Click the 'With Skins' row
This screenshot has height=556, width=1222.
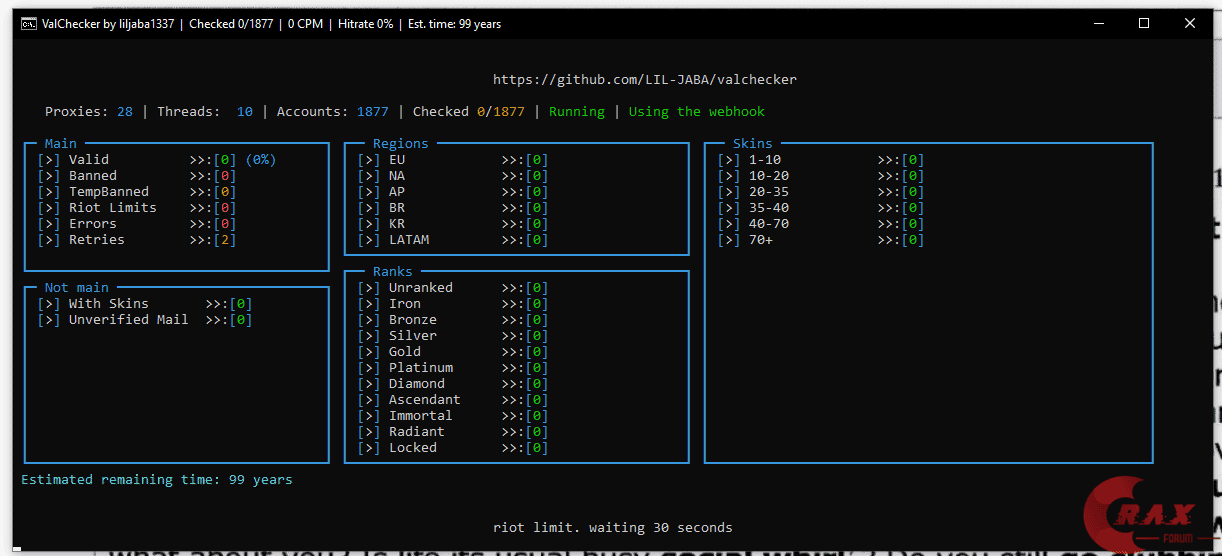point(145,303)
